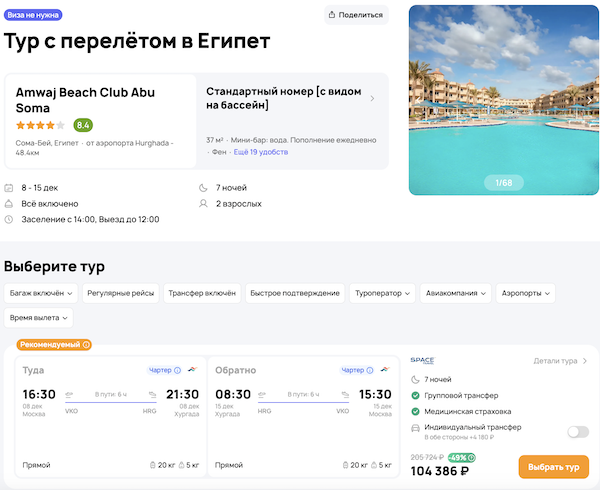Enable the Индивидуальный трансфер switch
Viewport: 600px width, 490px height.
pyautogui.click(x=577, y=432)
